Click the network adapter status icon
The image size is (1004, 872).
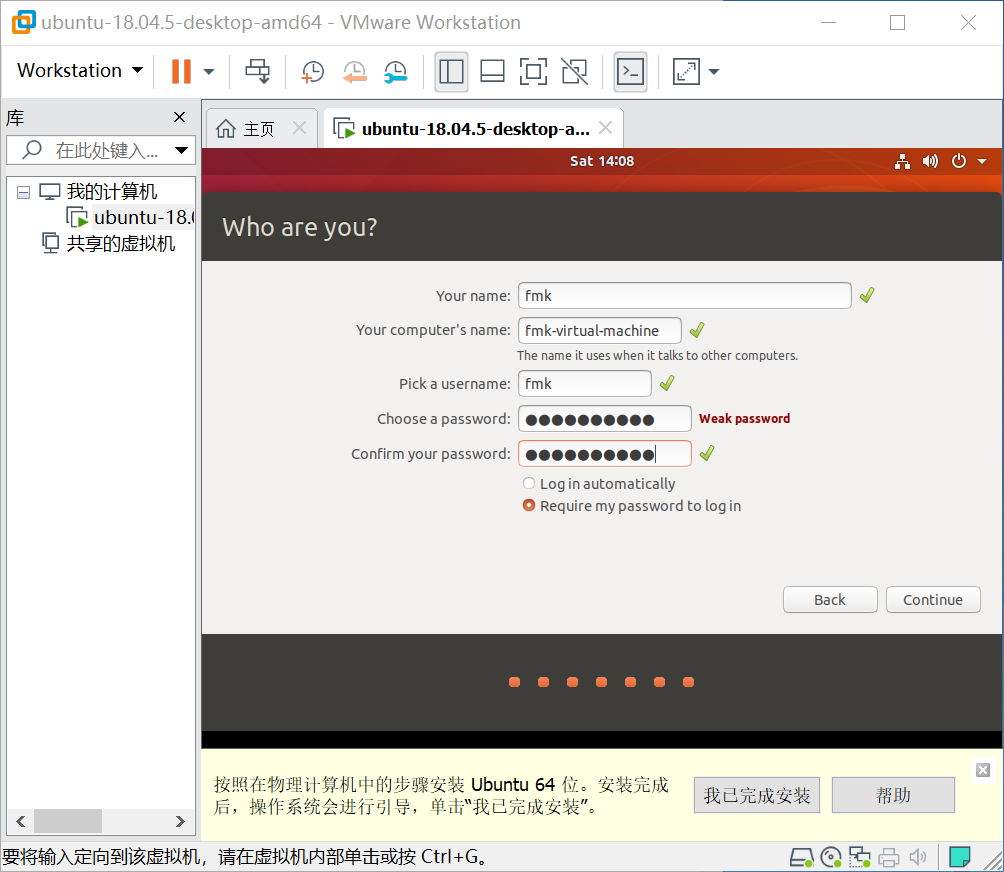[x=859, y=857]
